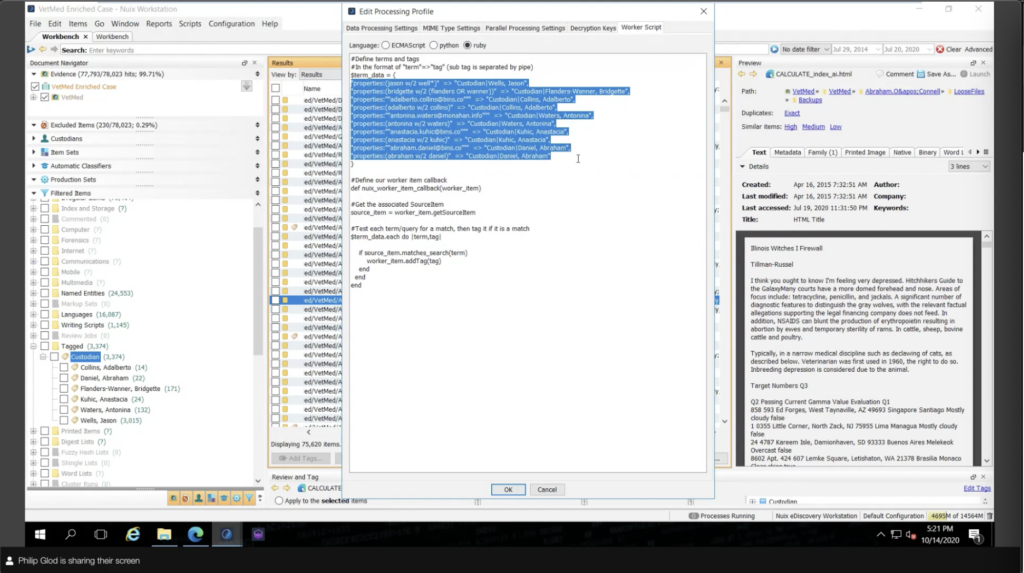This screenshot has width=1024, height=573.
Task: Tick the Named Entities filter checkbox
Action: (44, 293)
